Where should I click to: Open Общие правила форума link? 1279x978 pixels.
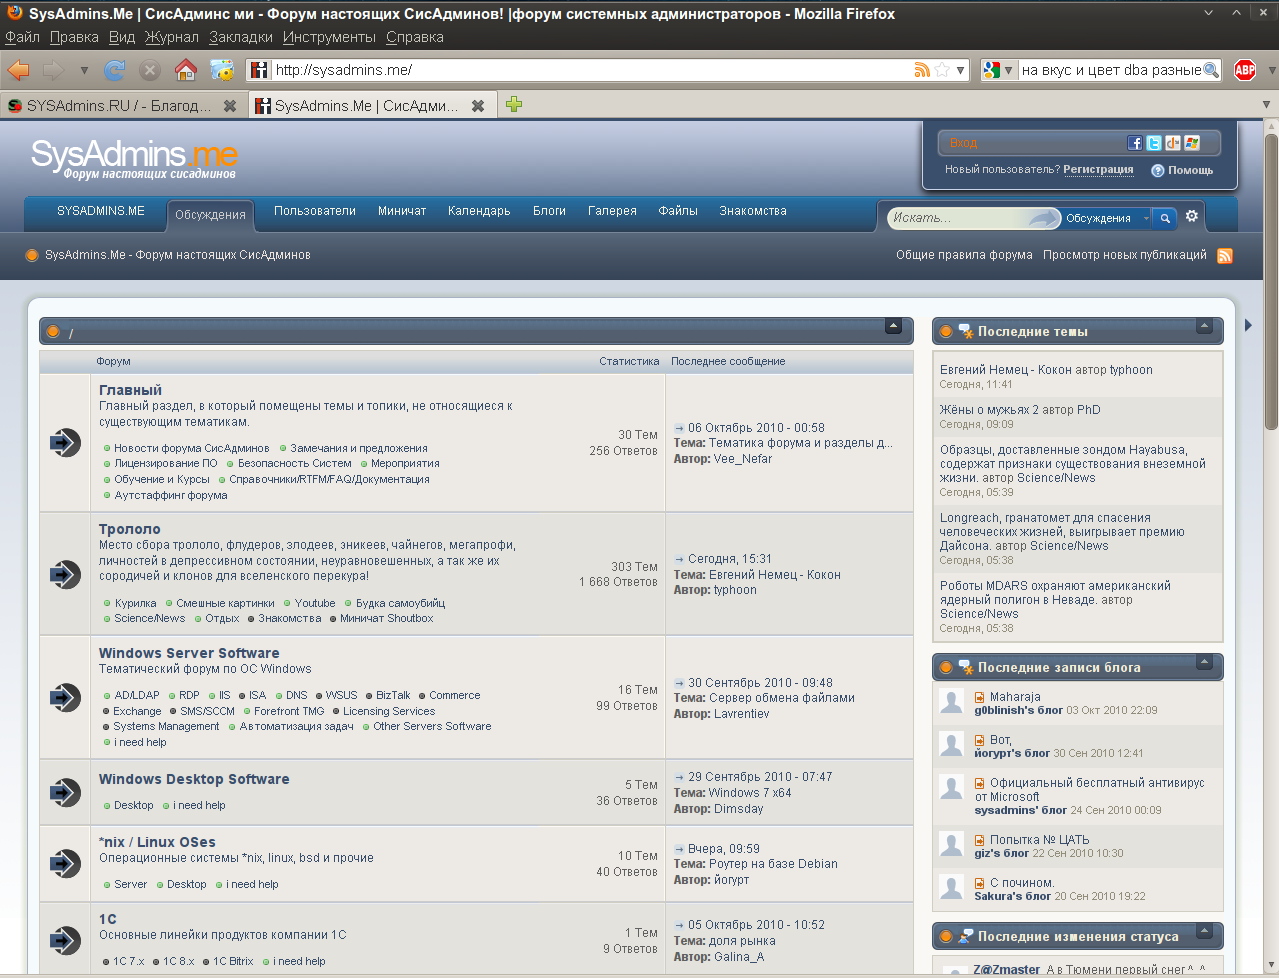(x=964, y=255)
